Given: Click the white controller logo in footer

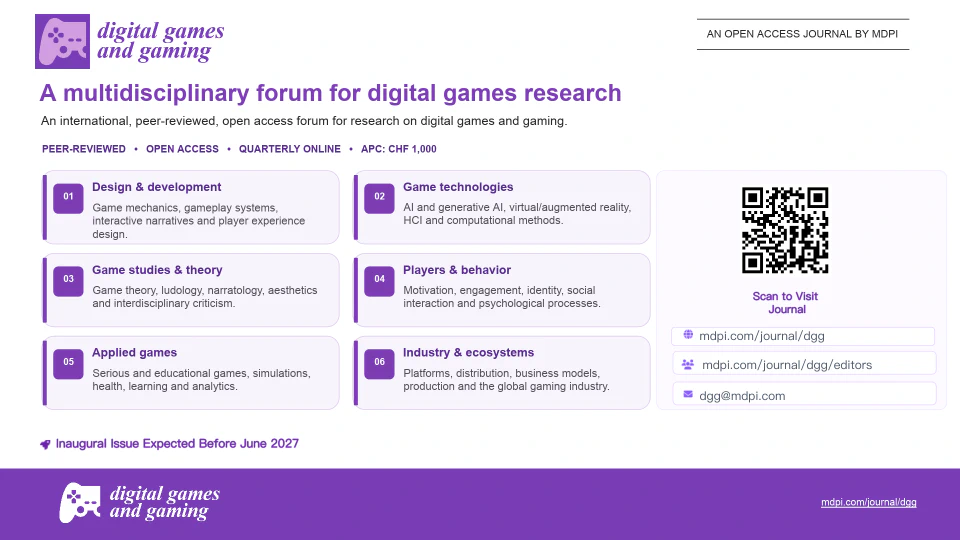Looking at the screenshot, I should pyautogui.click(x=80, y=503).
